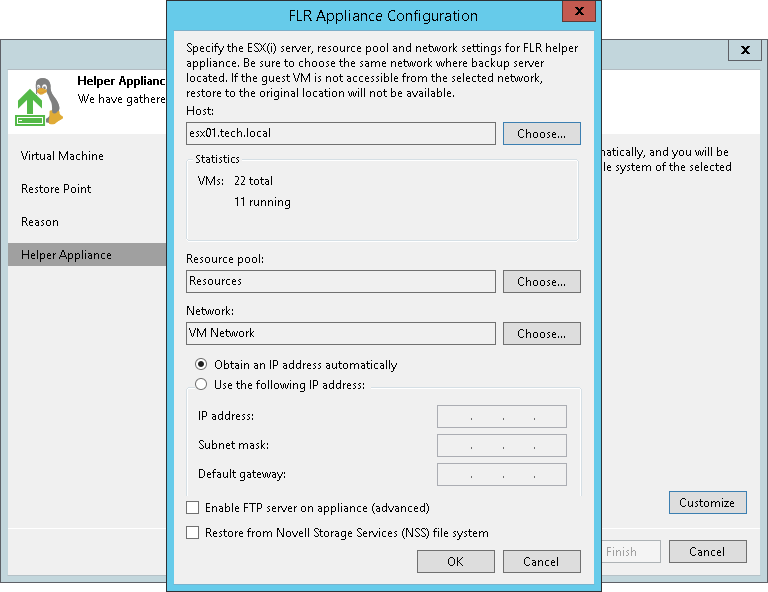Screen dimensions: 768x592
Task: Choose a resource pool
Action: (542, 282)
